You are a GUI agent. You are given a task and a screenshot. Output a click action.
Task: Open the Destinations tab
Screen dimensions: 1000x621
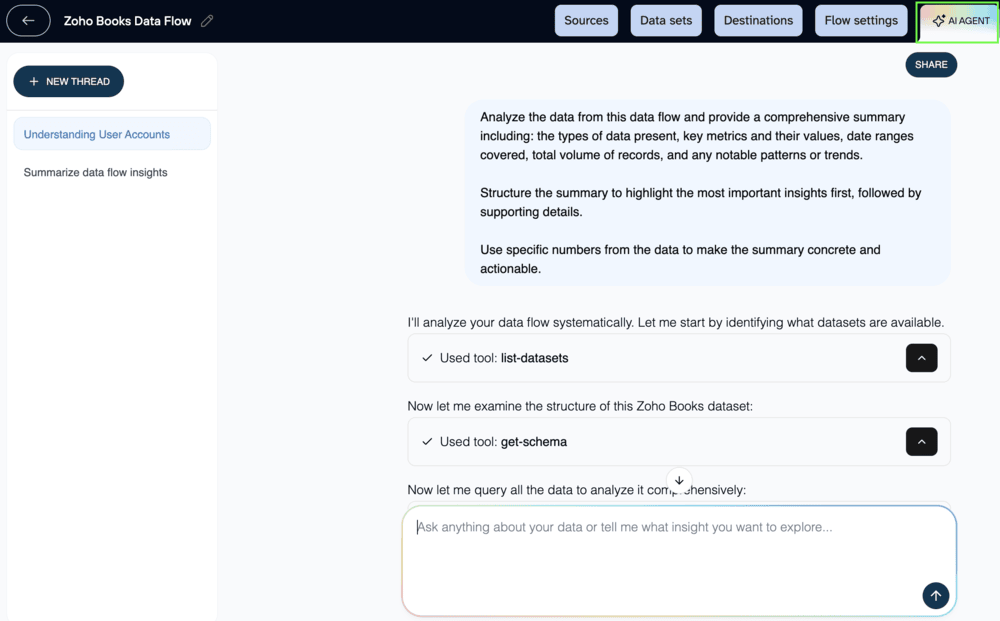758,20
